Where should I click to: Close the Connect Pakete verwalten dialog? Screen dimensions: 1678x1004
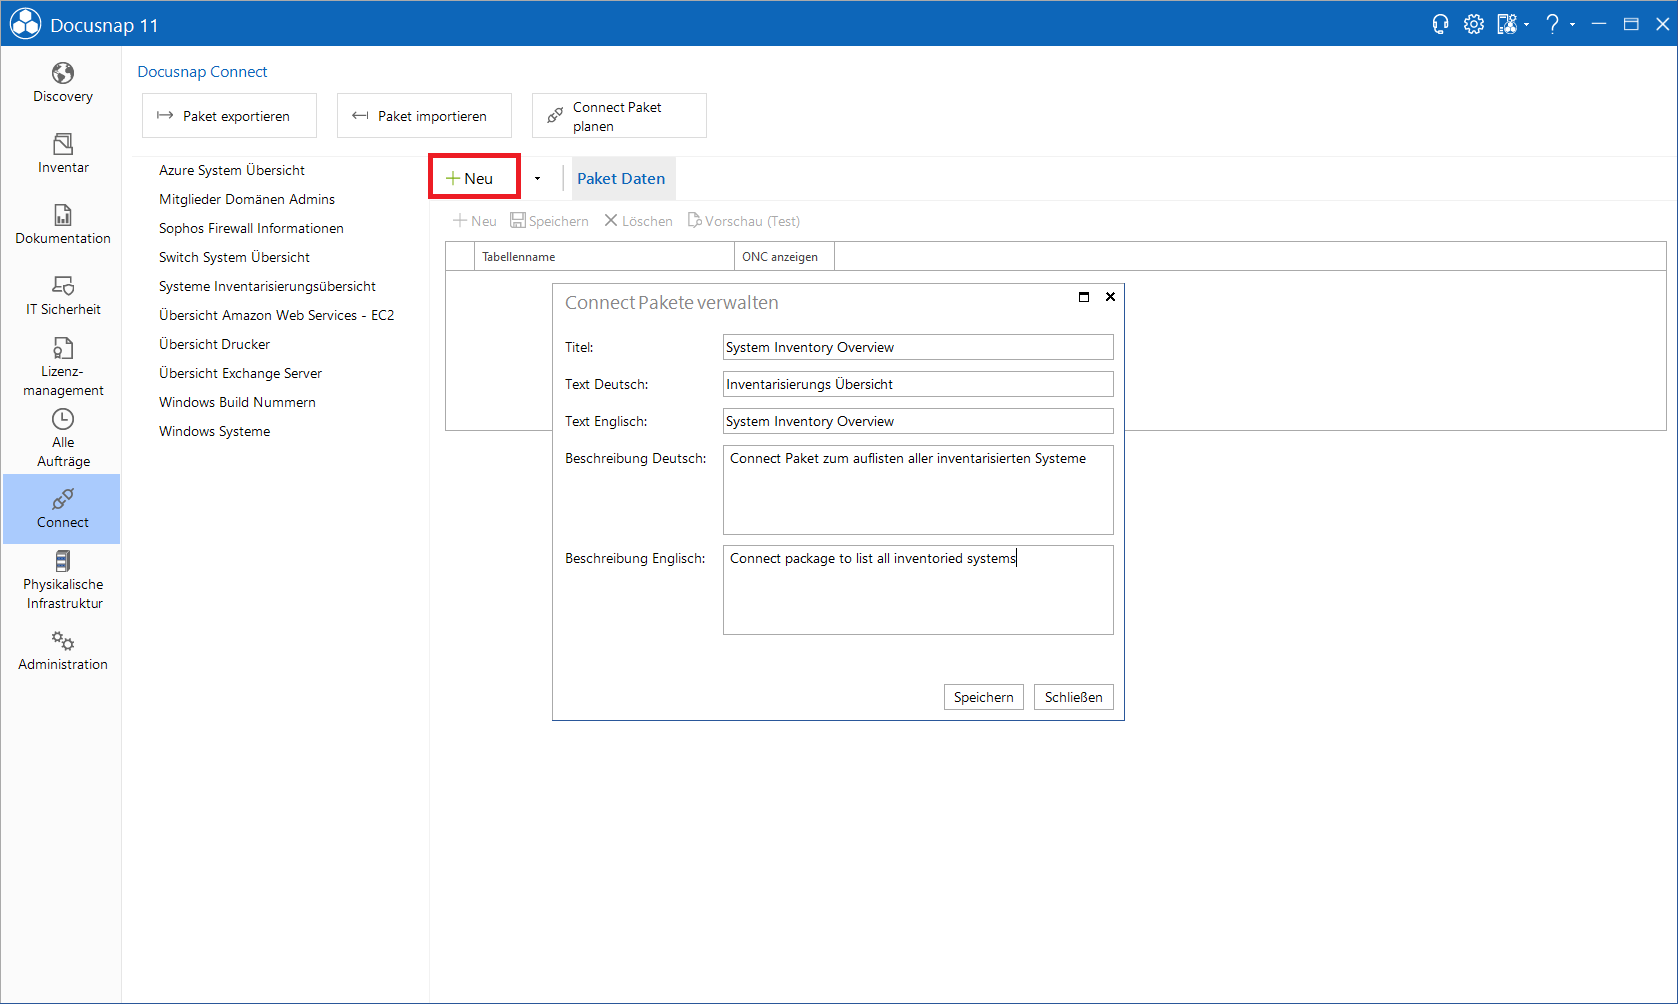(1110, 297)
